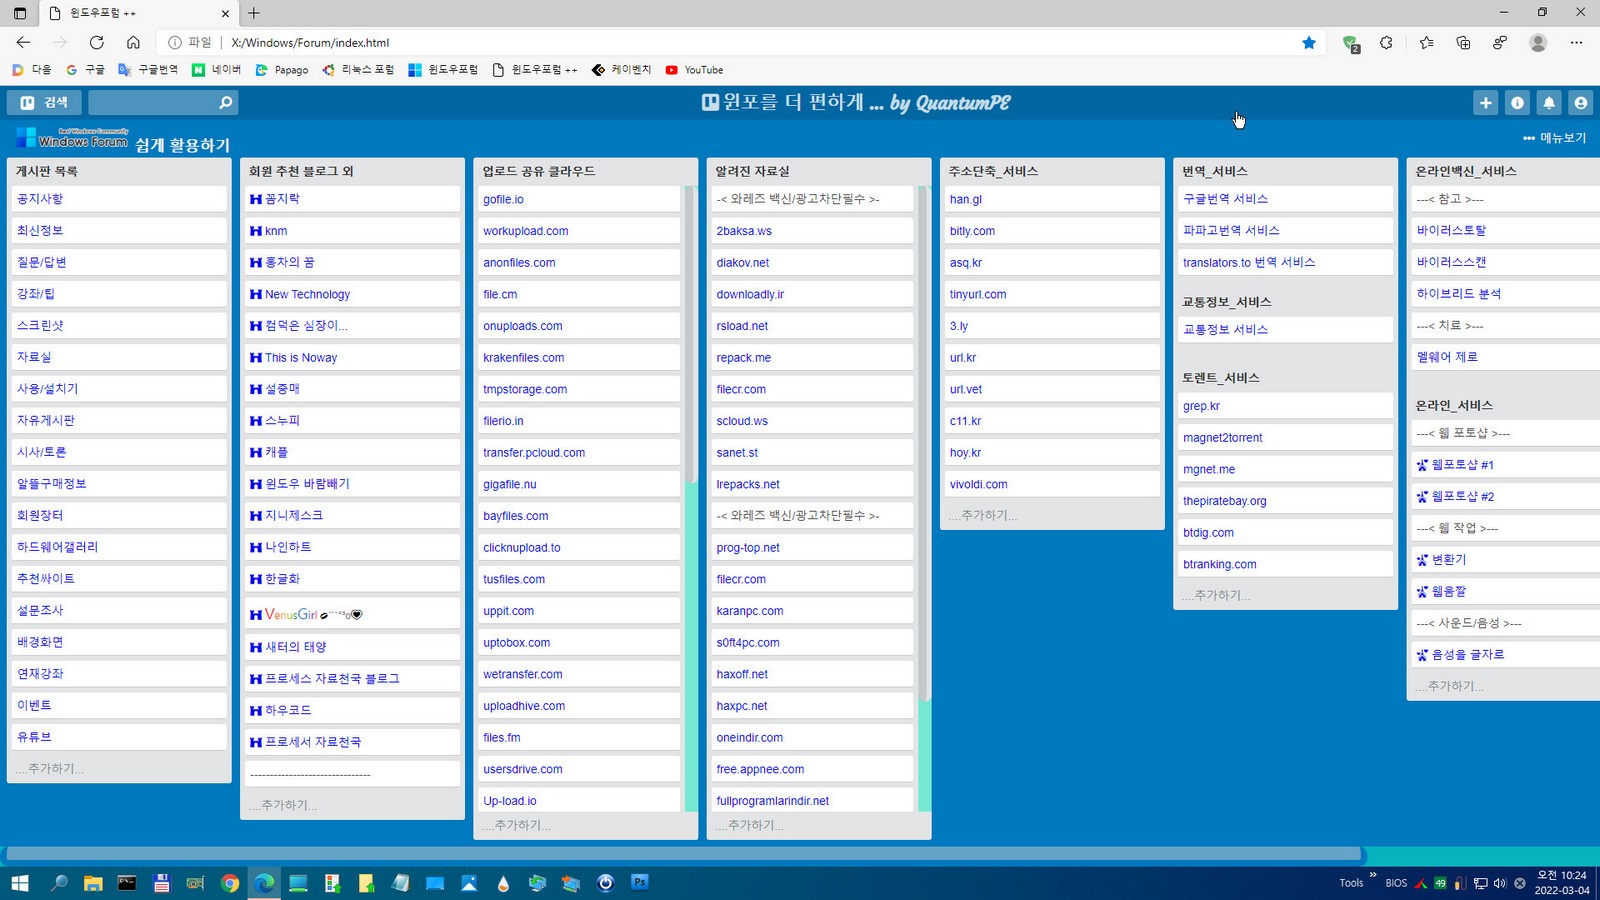
Task: Open Windows Start menu
Action: [x=19, y=883]
